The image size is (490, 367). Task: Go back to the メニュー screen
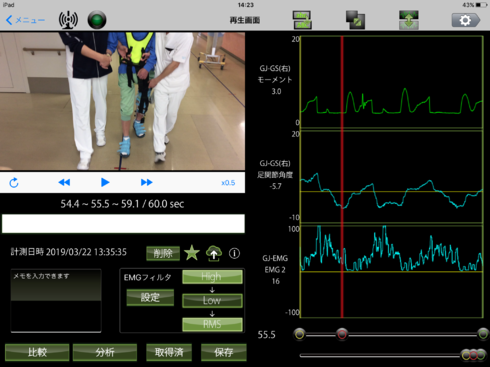point(25,20)
